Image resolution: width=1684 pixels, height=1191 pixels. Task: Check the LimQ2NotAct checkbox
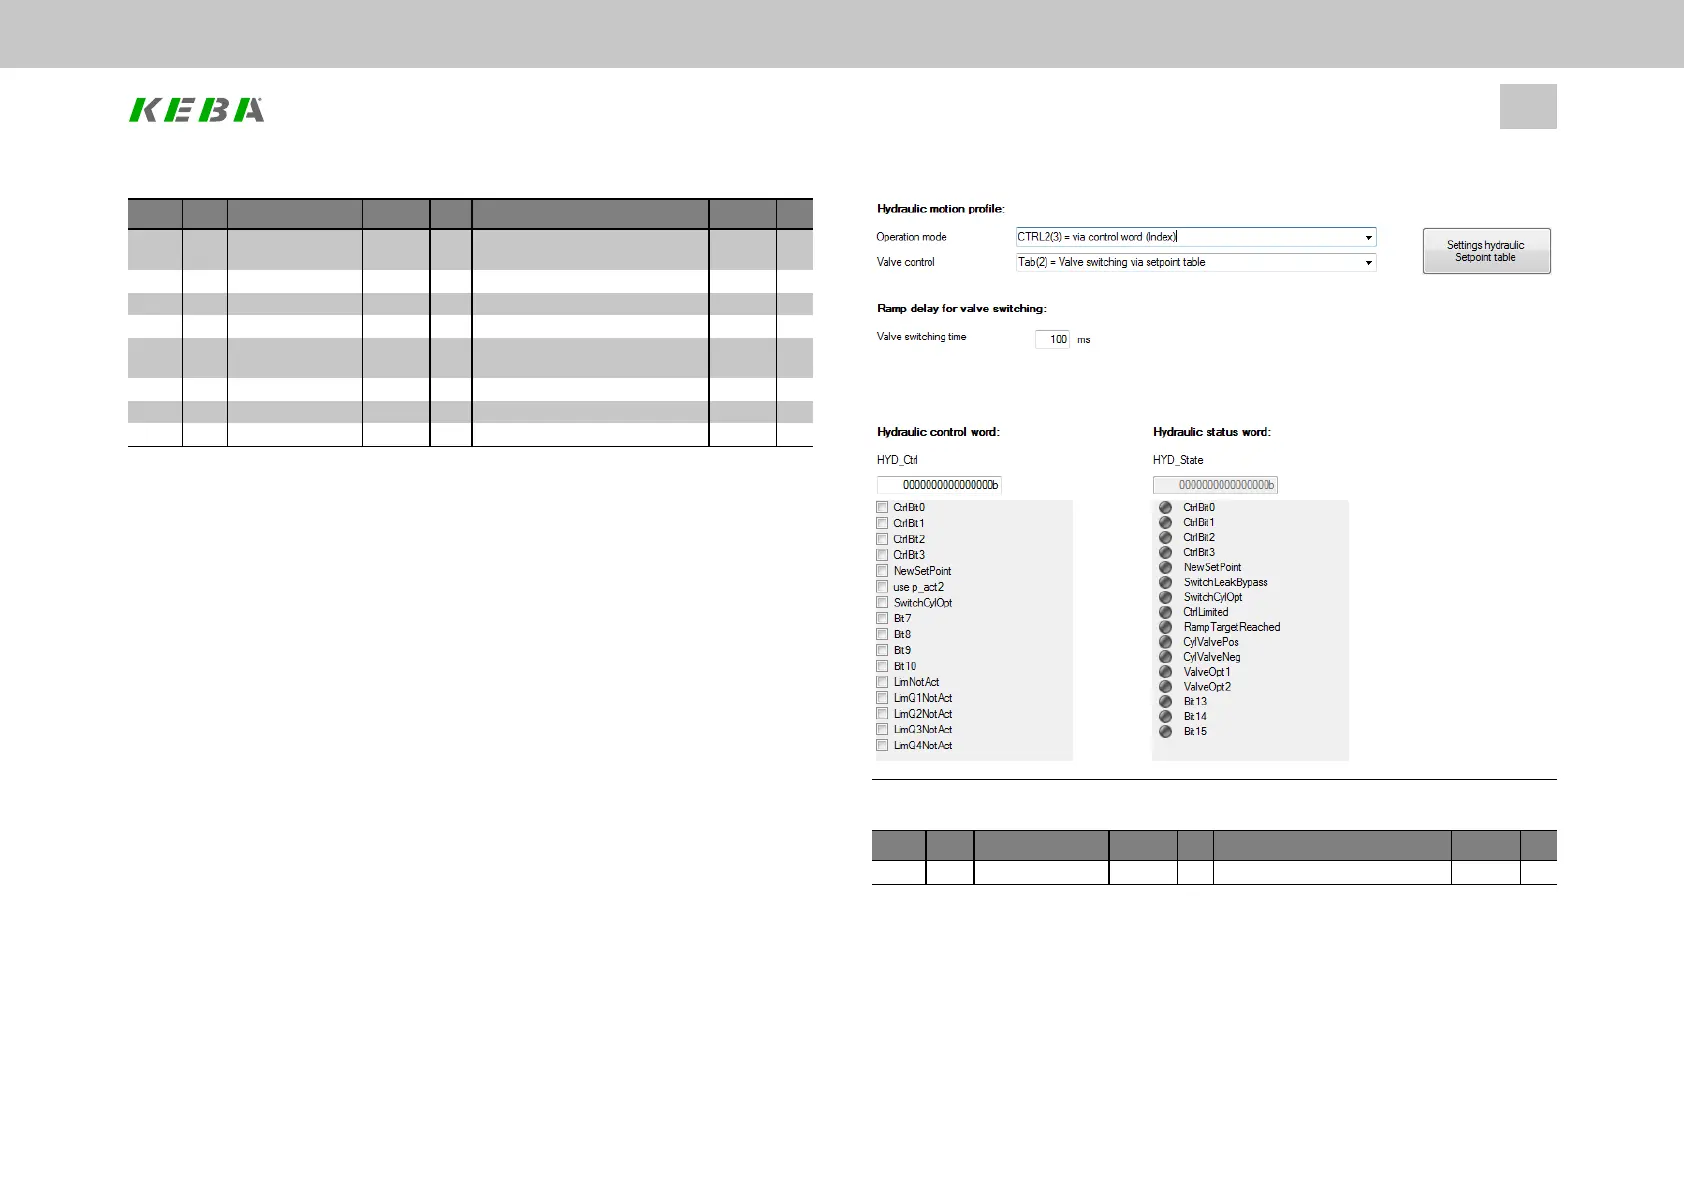tap(882, 714)
